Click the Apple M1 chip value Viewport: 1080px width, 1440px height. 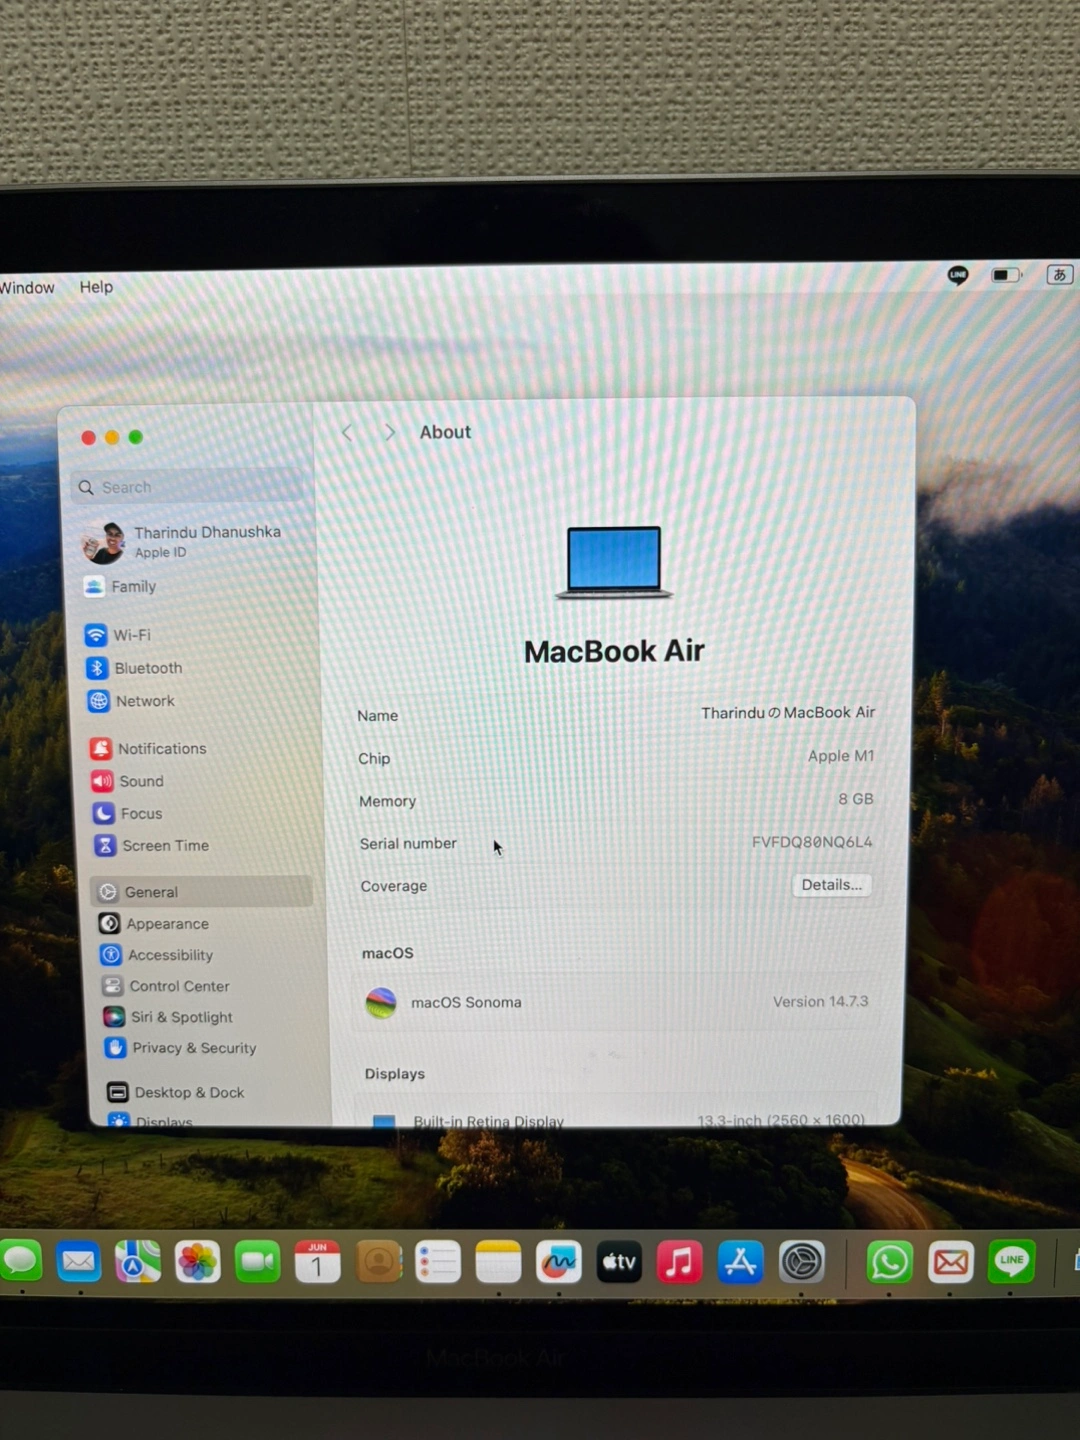841,756
